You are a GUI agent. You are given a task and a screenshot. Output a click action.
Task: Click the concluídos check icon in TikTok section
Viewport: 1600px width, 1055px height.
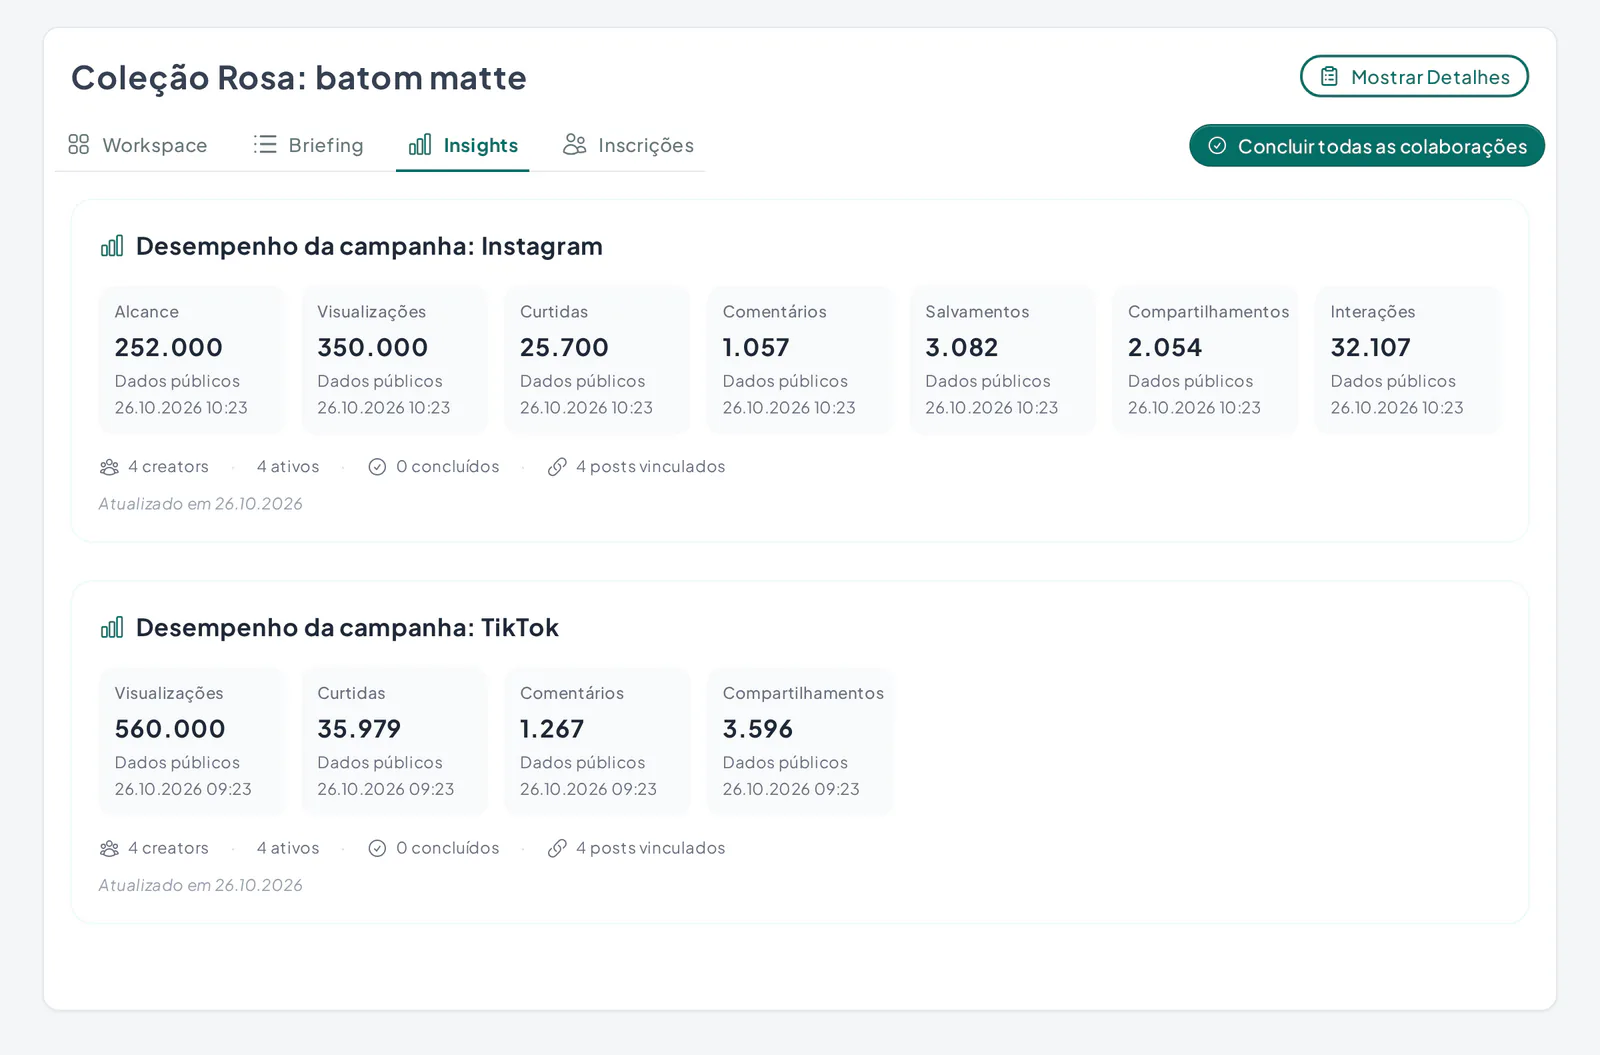[x=377, y=848]
